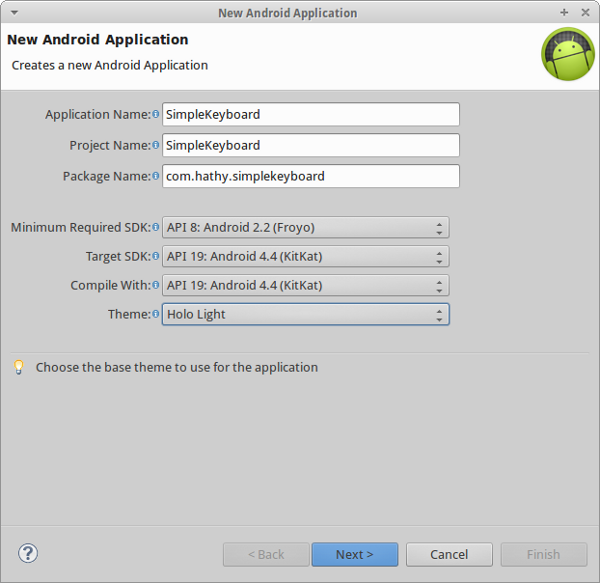
Task: Click the 'Package Name:' label
Action: (107, 176)
